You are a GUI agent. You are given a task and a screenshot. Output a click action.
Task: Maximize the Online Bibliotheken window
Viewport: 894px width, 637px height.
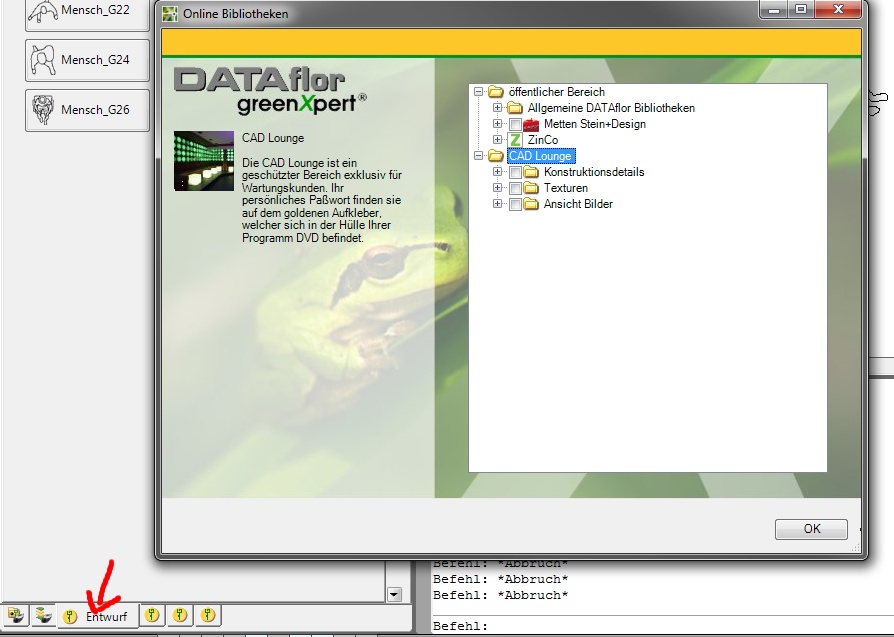coord(800,10)
